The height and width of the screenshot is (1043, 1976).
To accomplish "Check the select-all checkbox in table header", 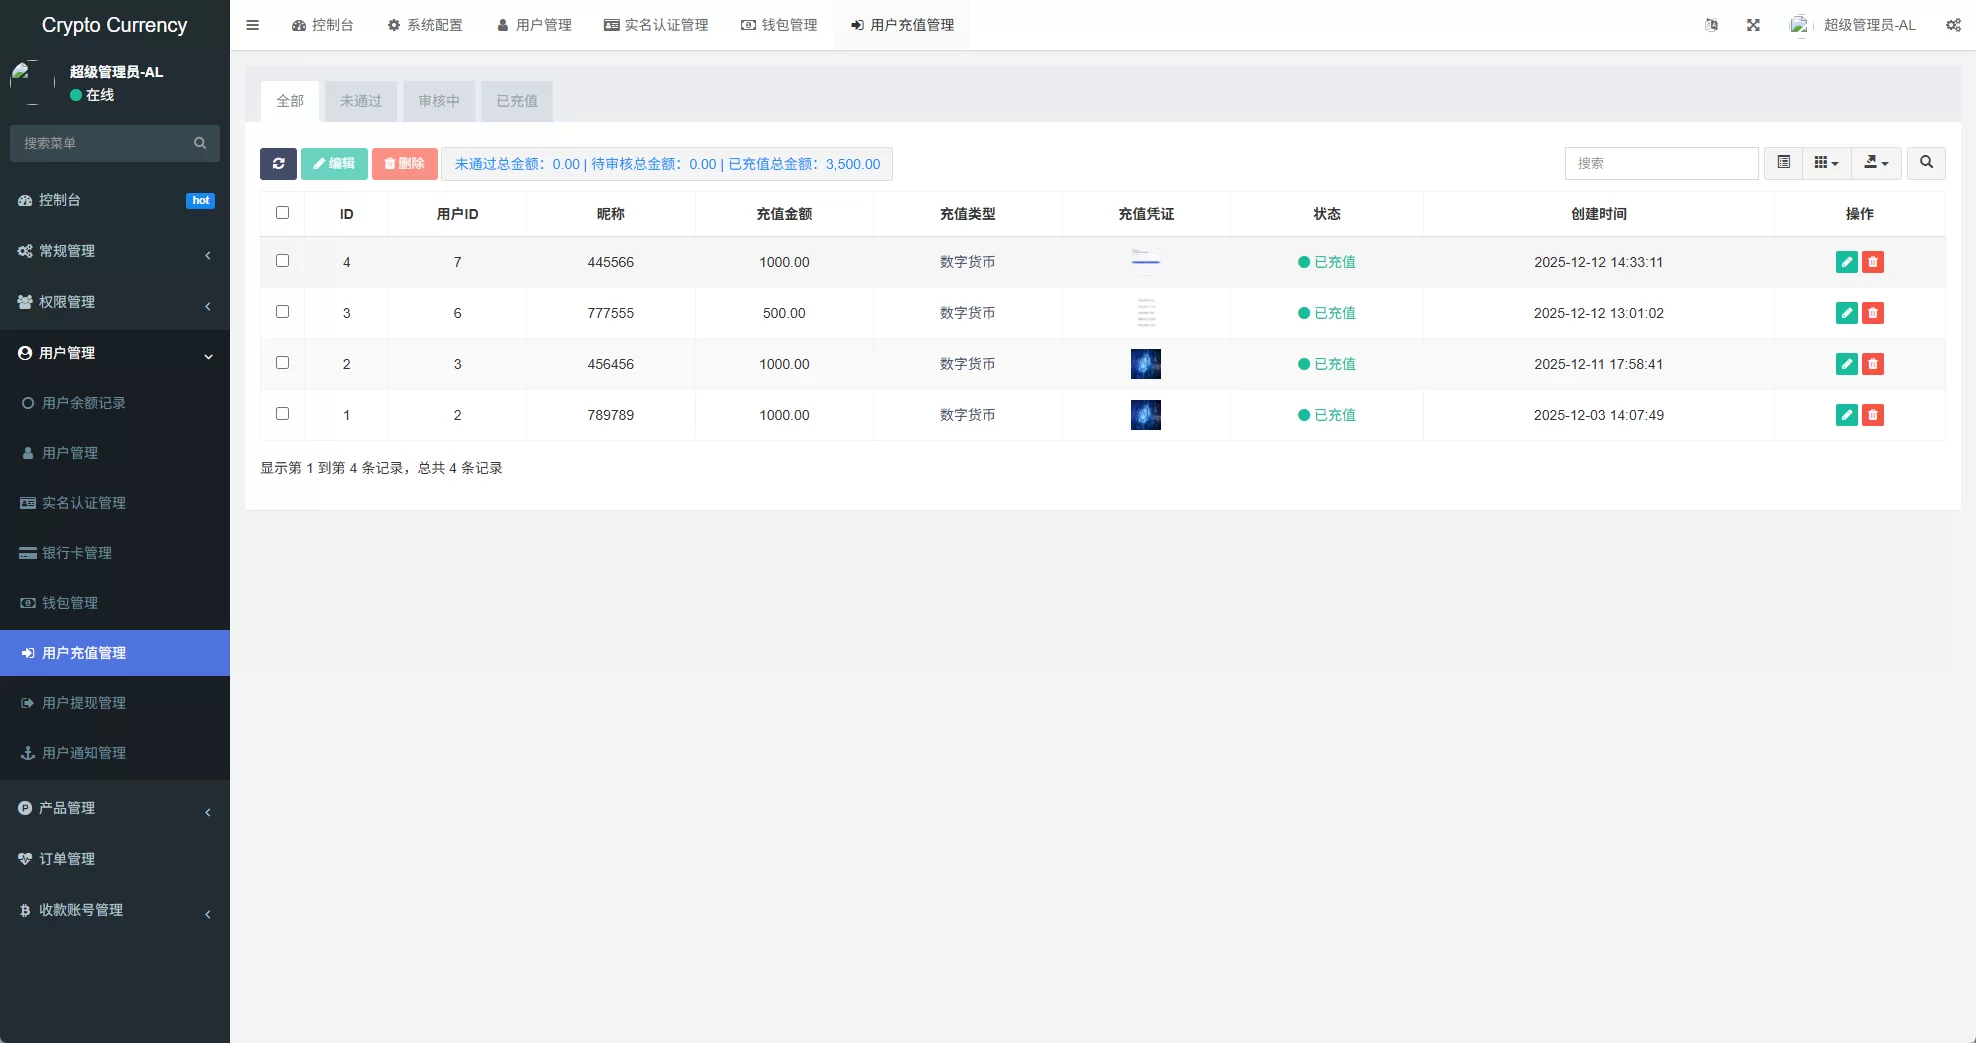I will [282, 213].
